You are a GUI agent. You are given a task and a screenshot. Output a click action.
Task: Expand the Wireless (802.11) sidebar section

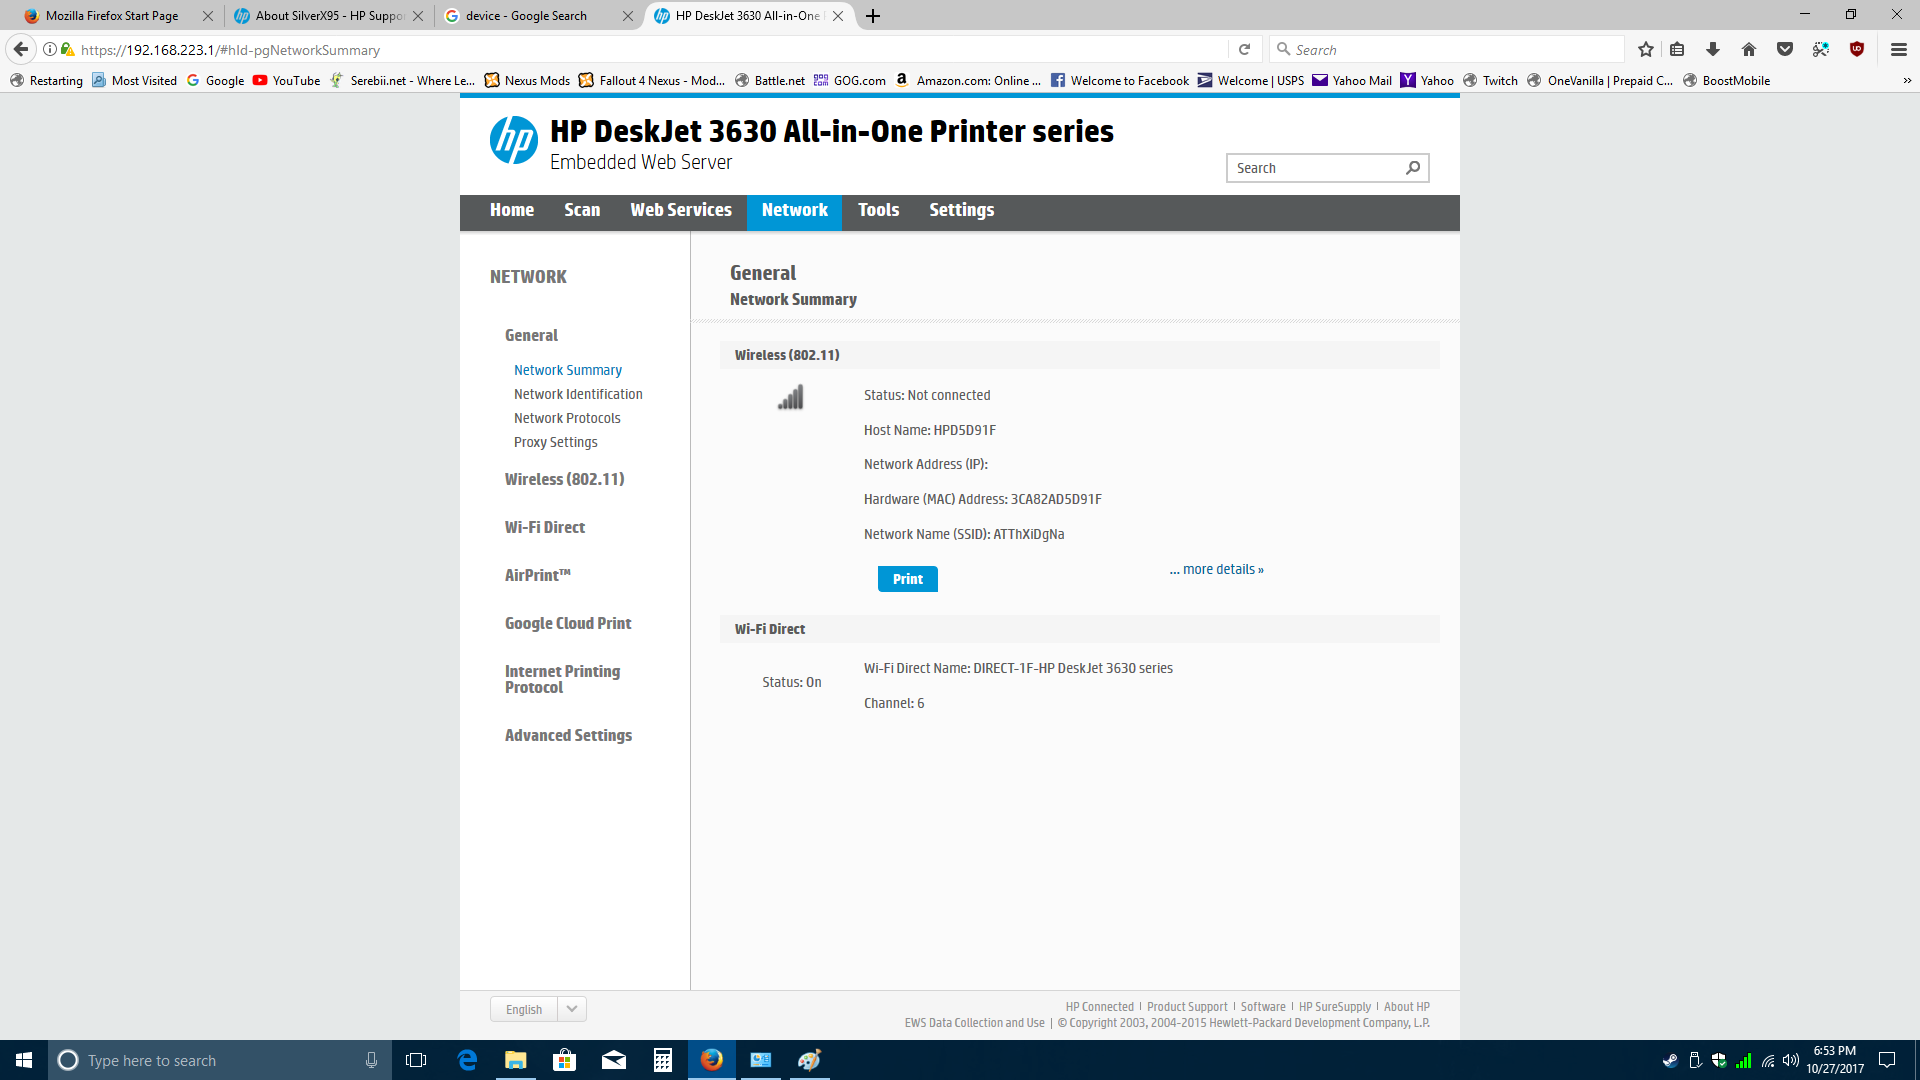click(564, 480)
